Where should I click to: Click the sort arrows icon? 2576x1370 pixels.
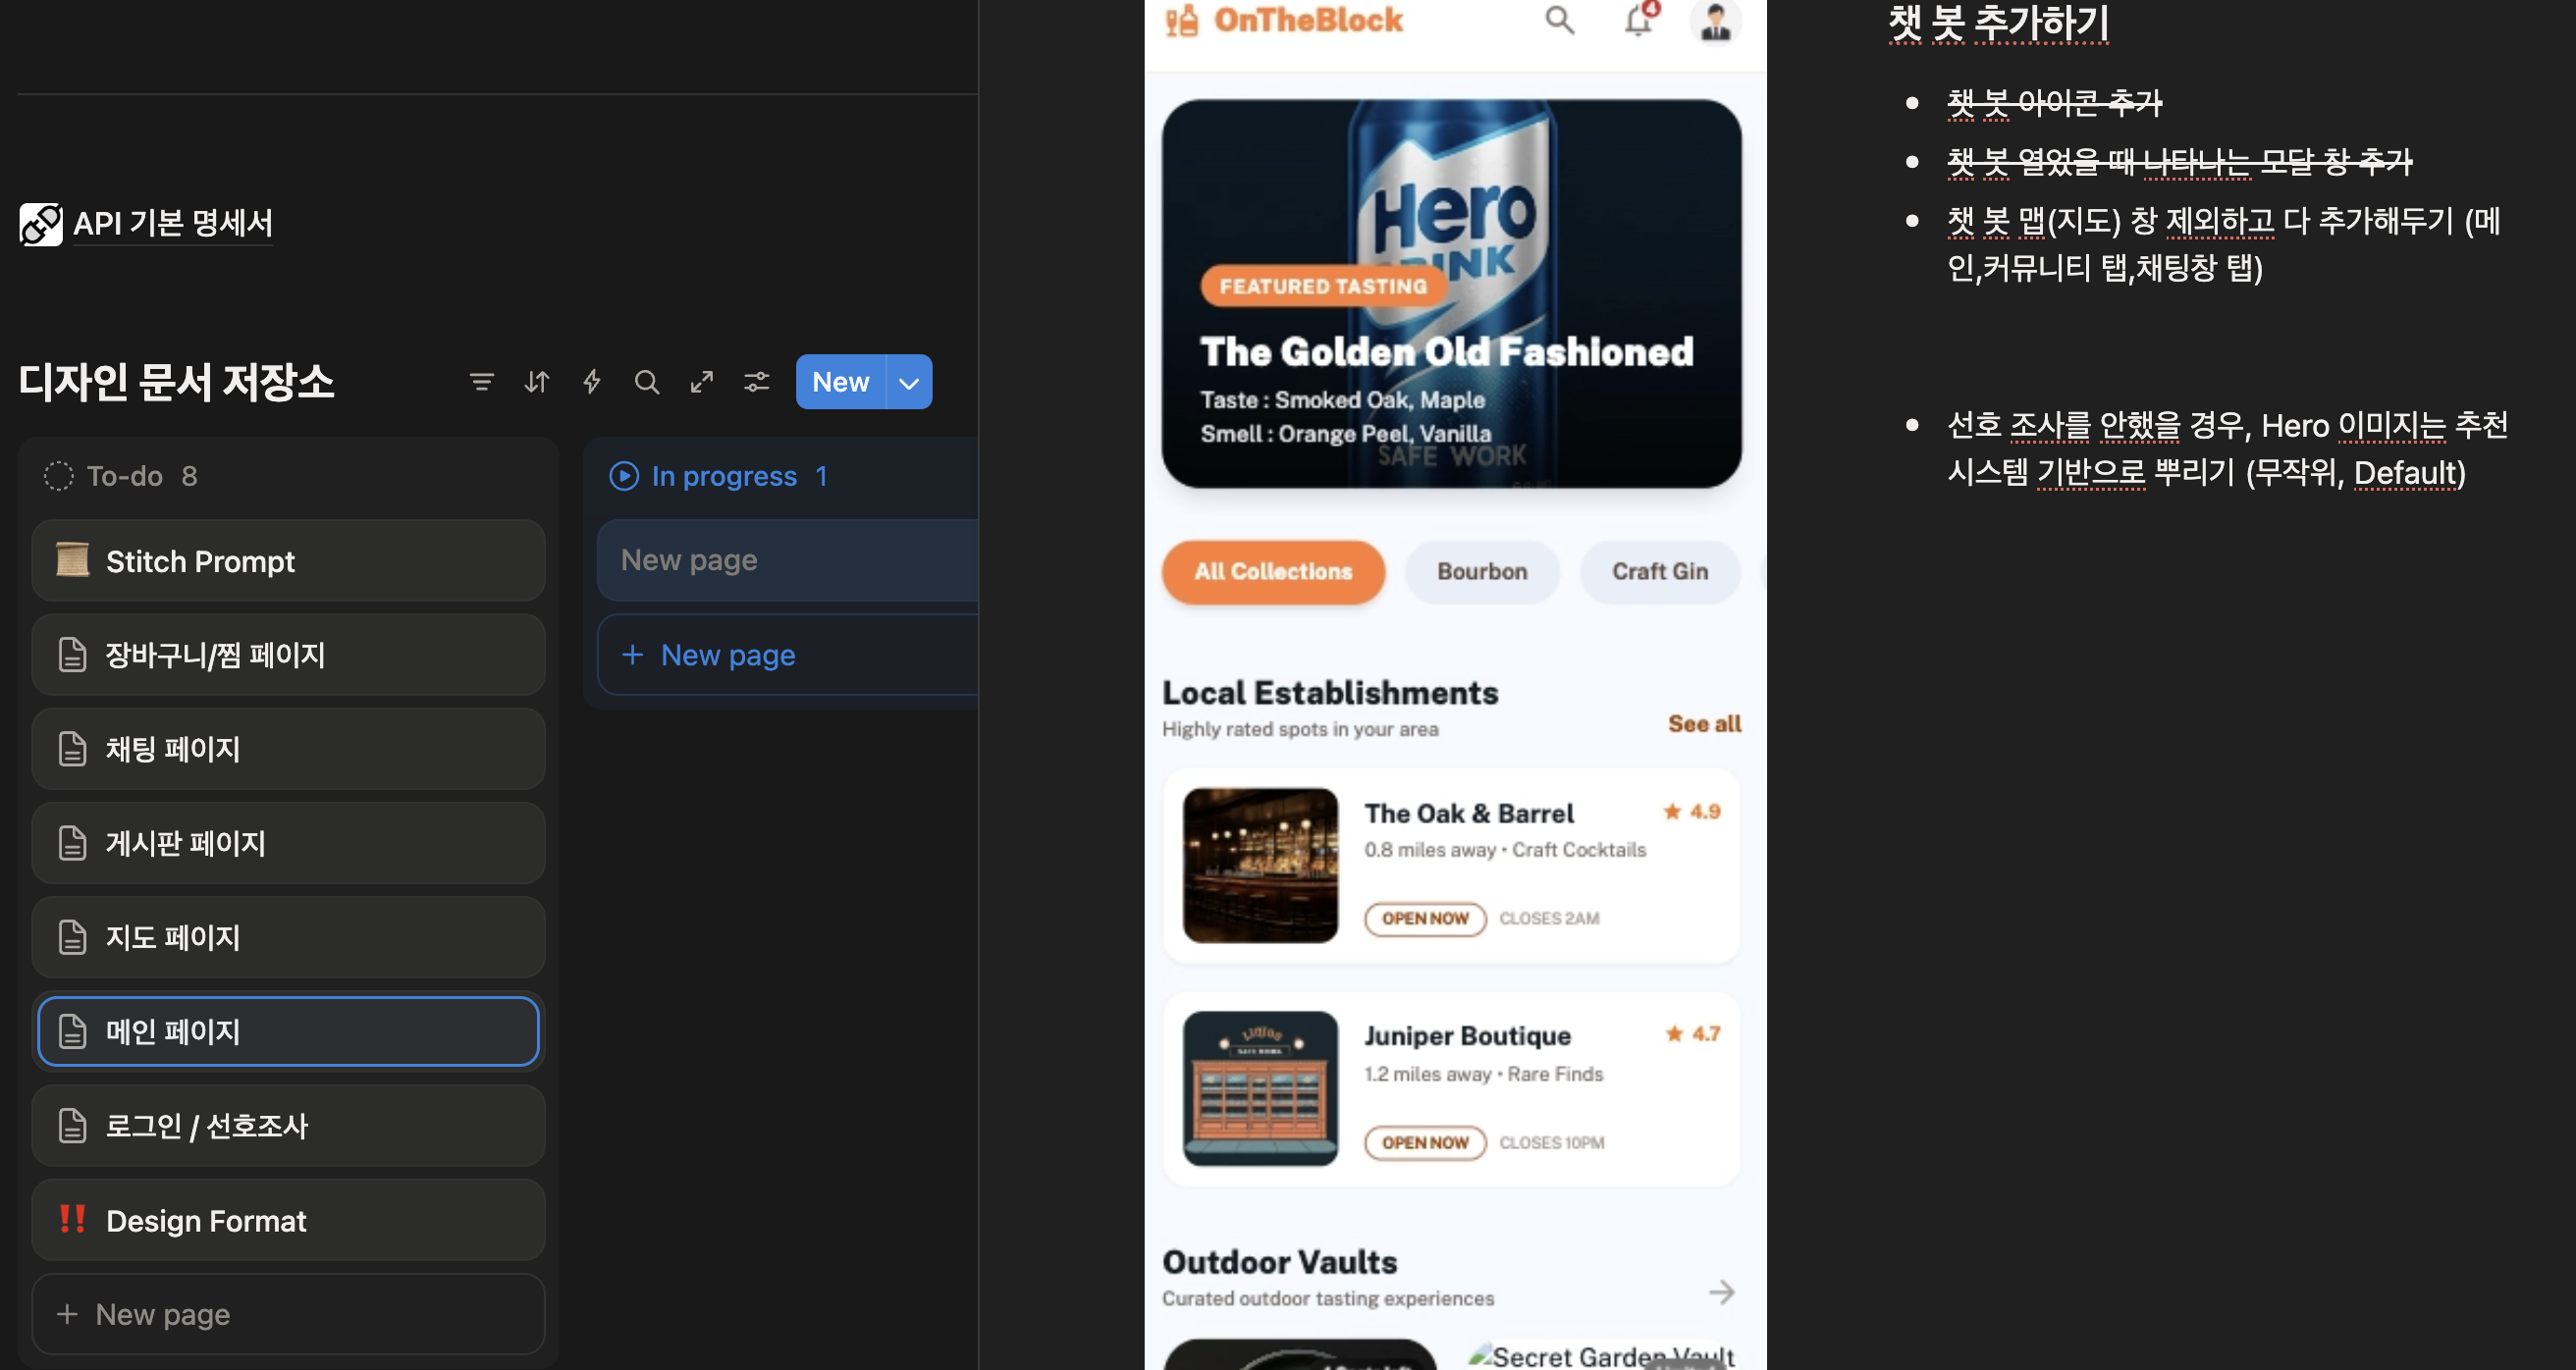point(537,382)
